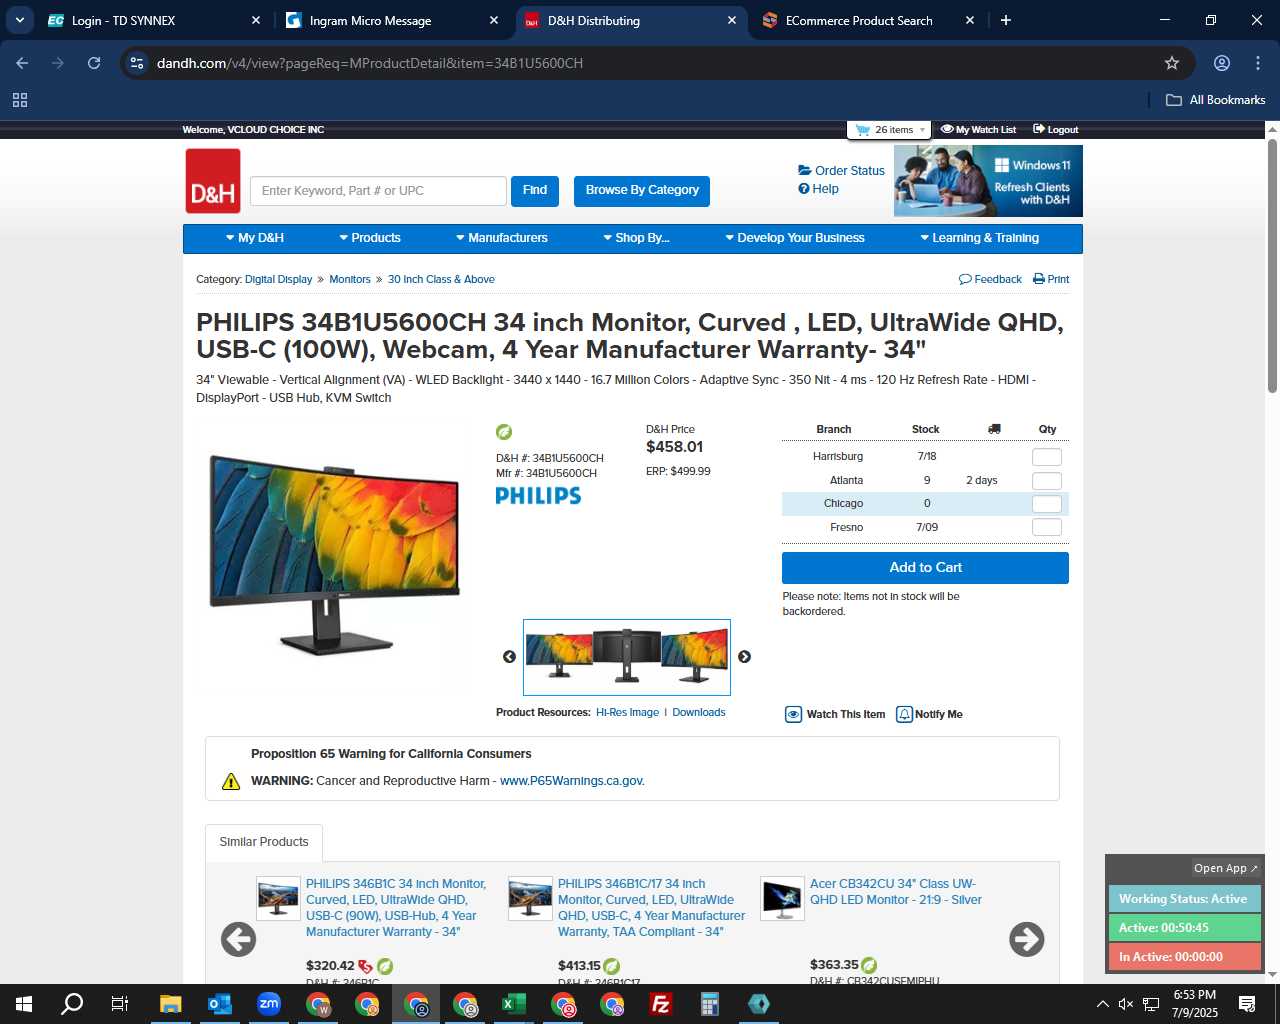Click the right arrow of Similar Products carousel
Viewport: 1280px width, 1024px height.
coord(1027,939)
